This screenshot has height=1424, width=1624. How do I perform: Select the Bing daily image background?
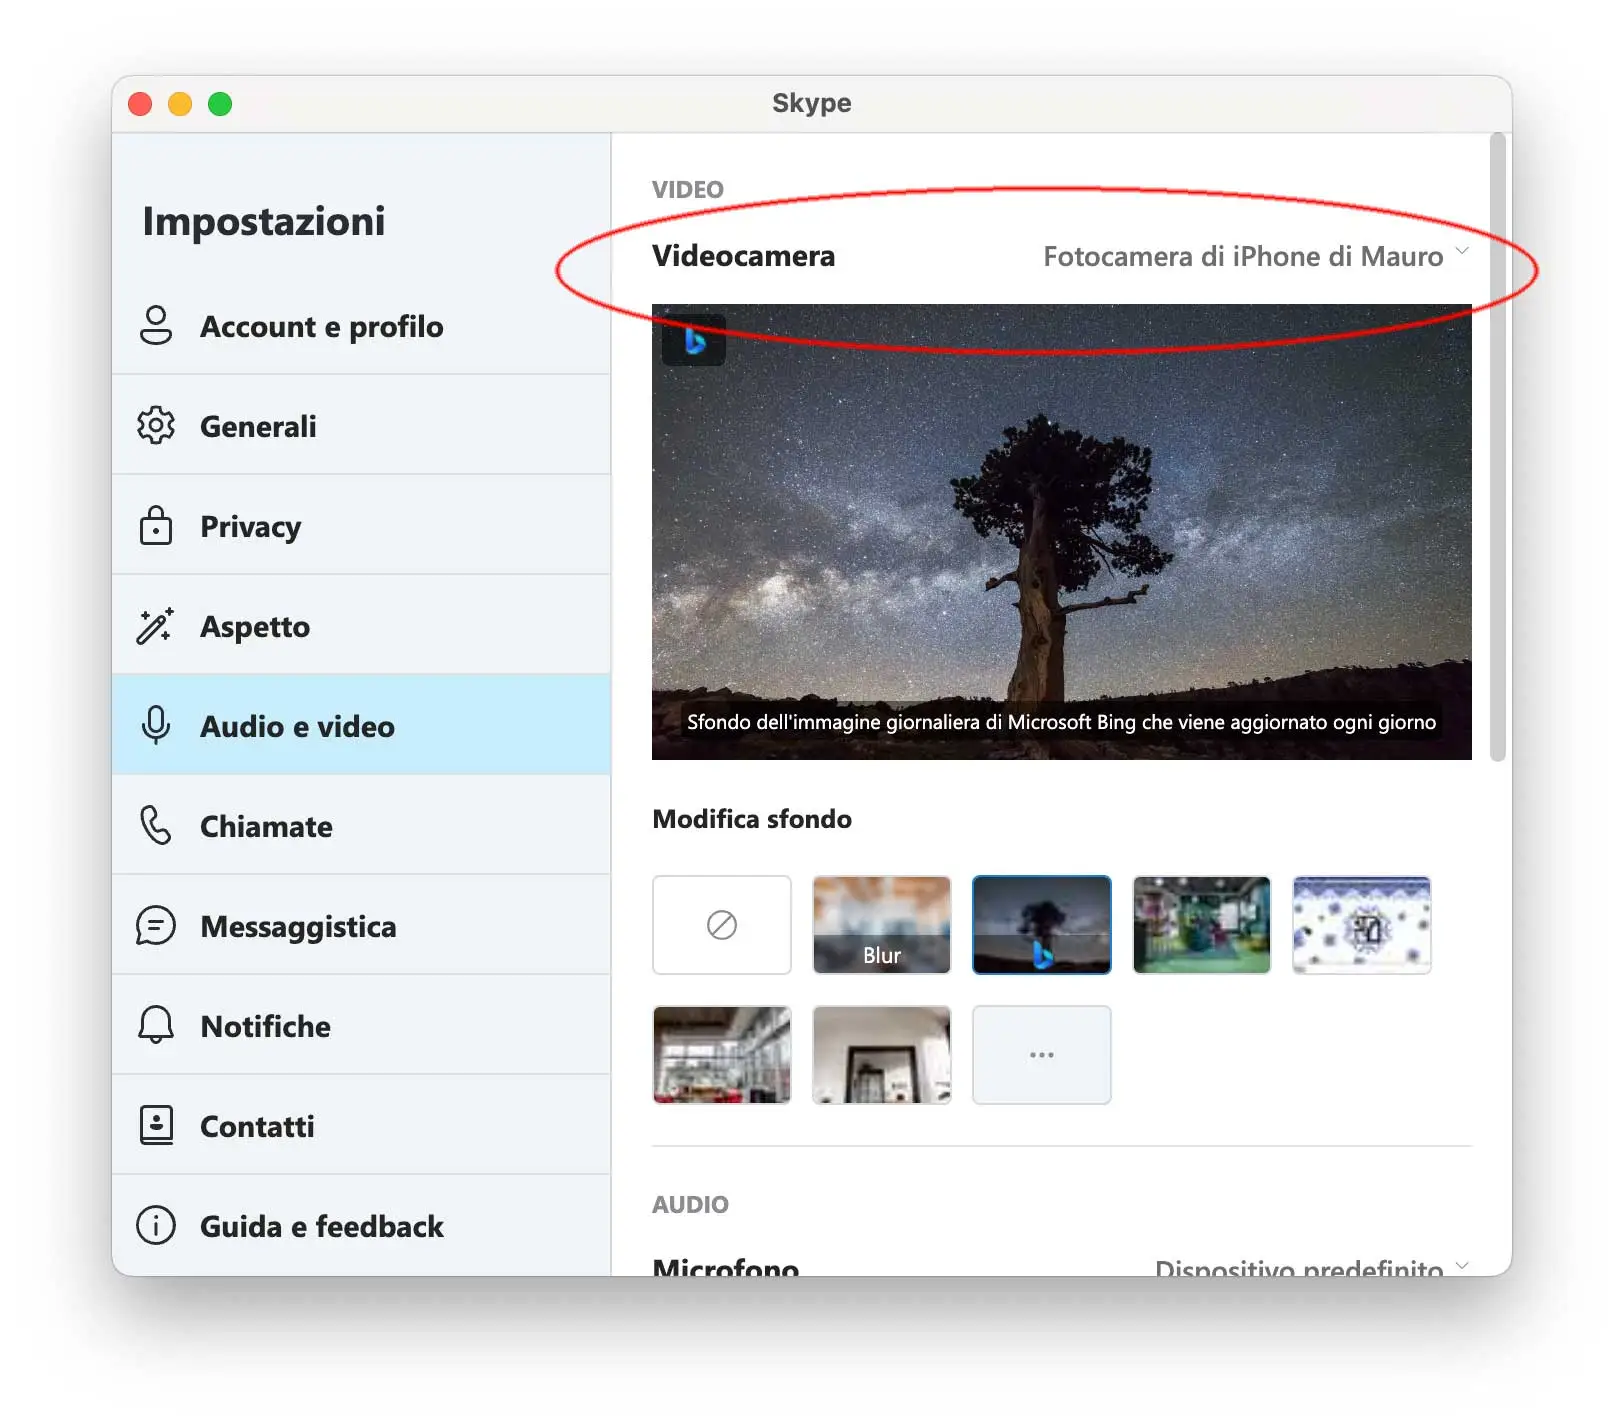1041,924
